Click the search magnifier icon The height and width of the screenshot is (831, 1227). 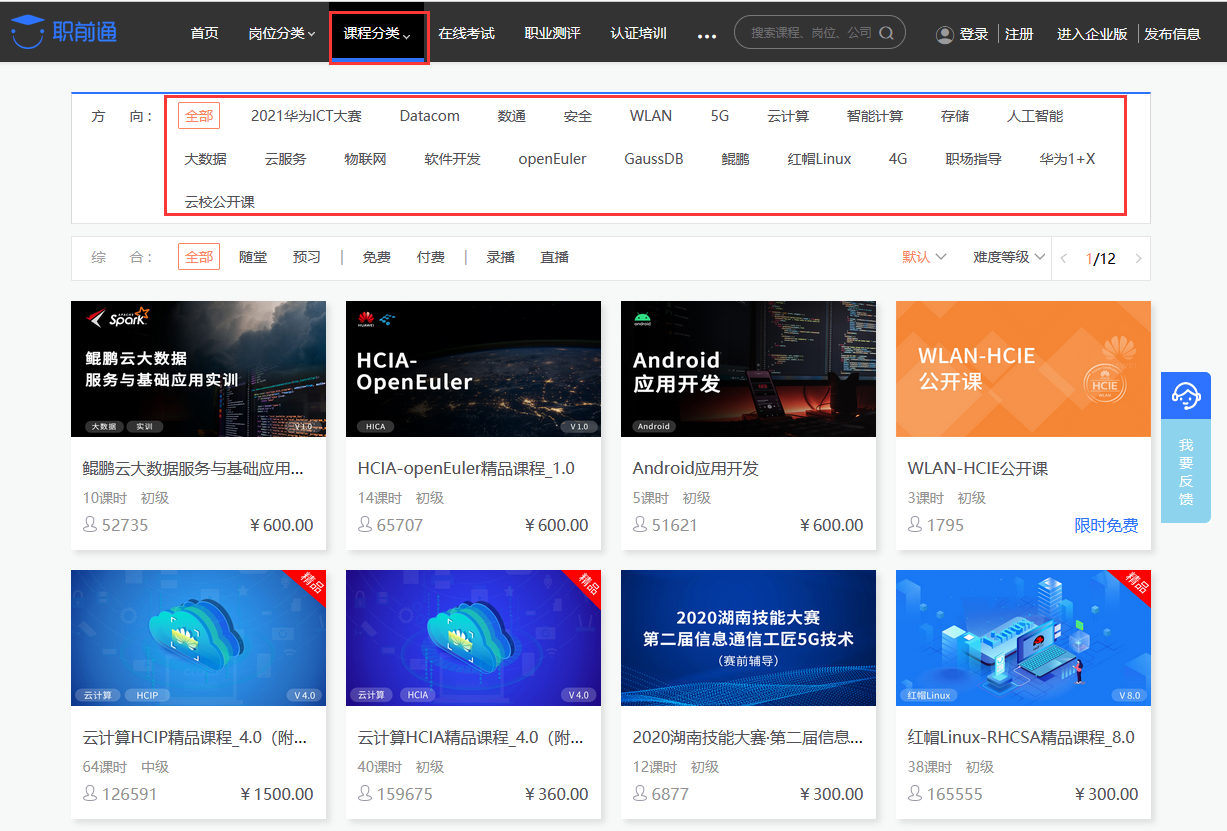click(x=886, y=33)
